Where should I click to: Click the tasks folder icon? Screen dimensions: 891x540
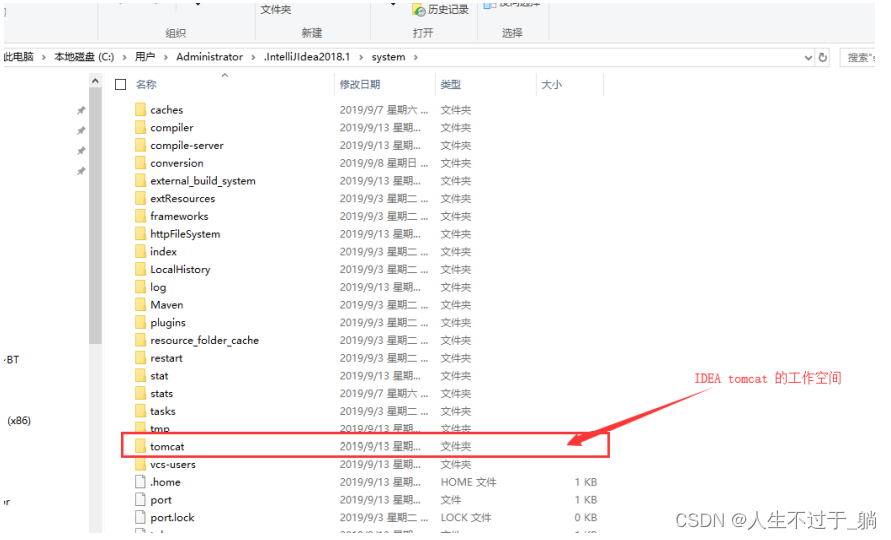140,411
